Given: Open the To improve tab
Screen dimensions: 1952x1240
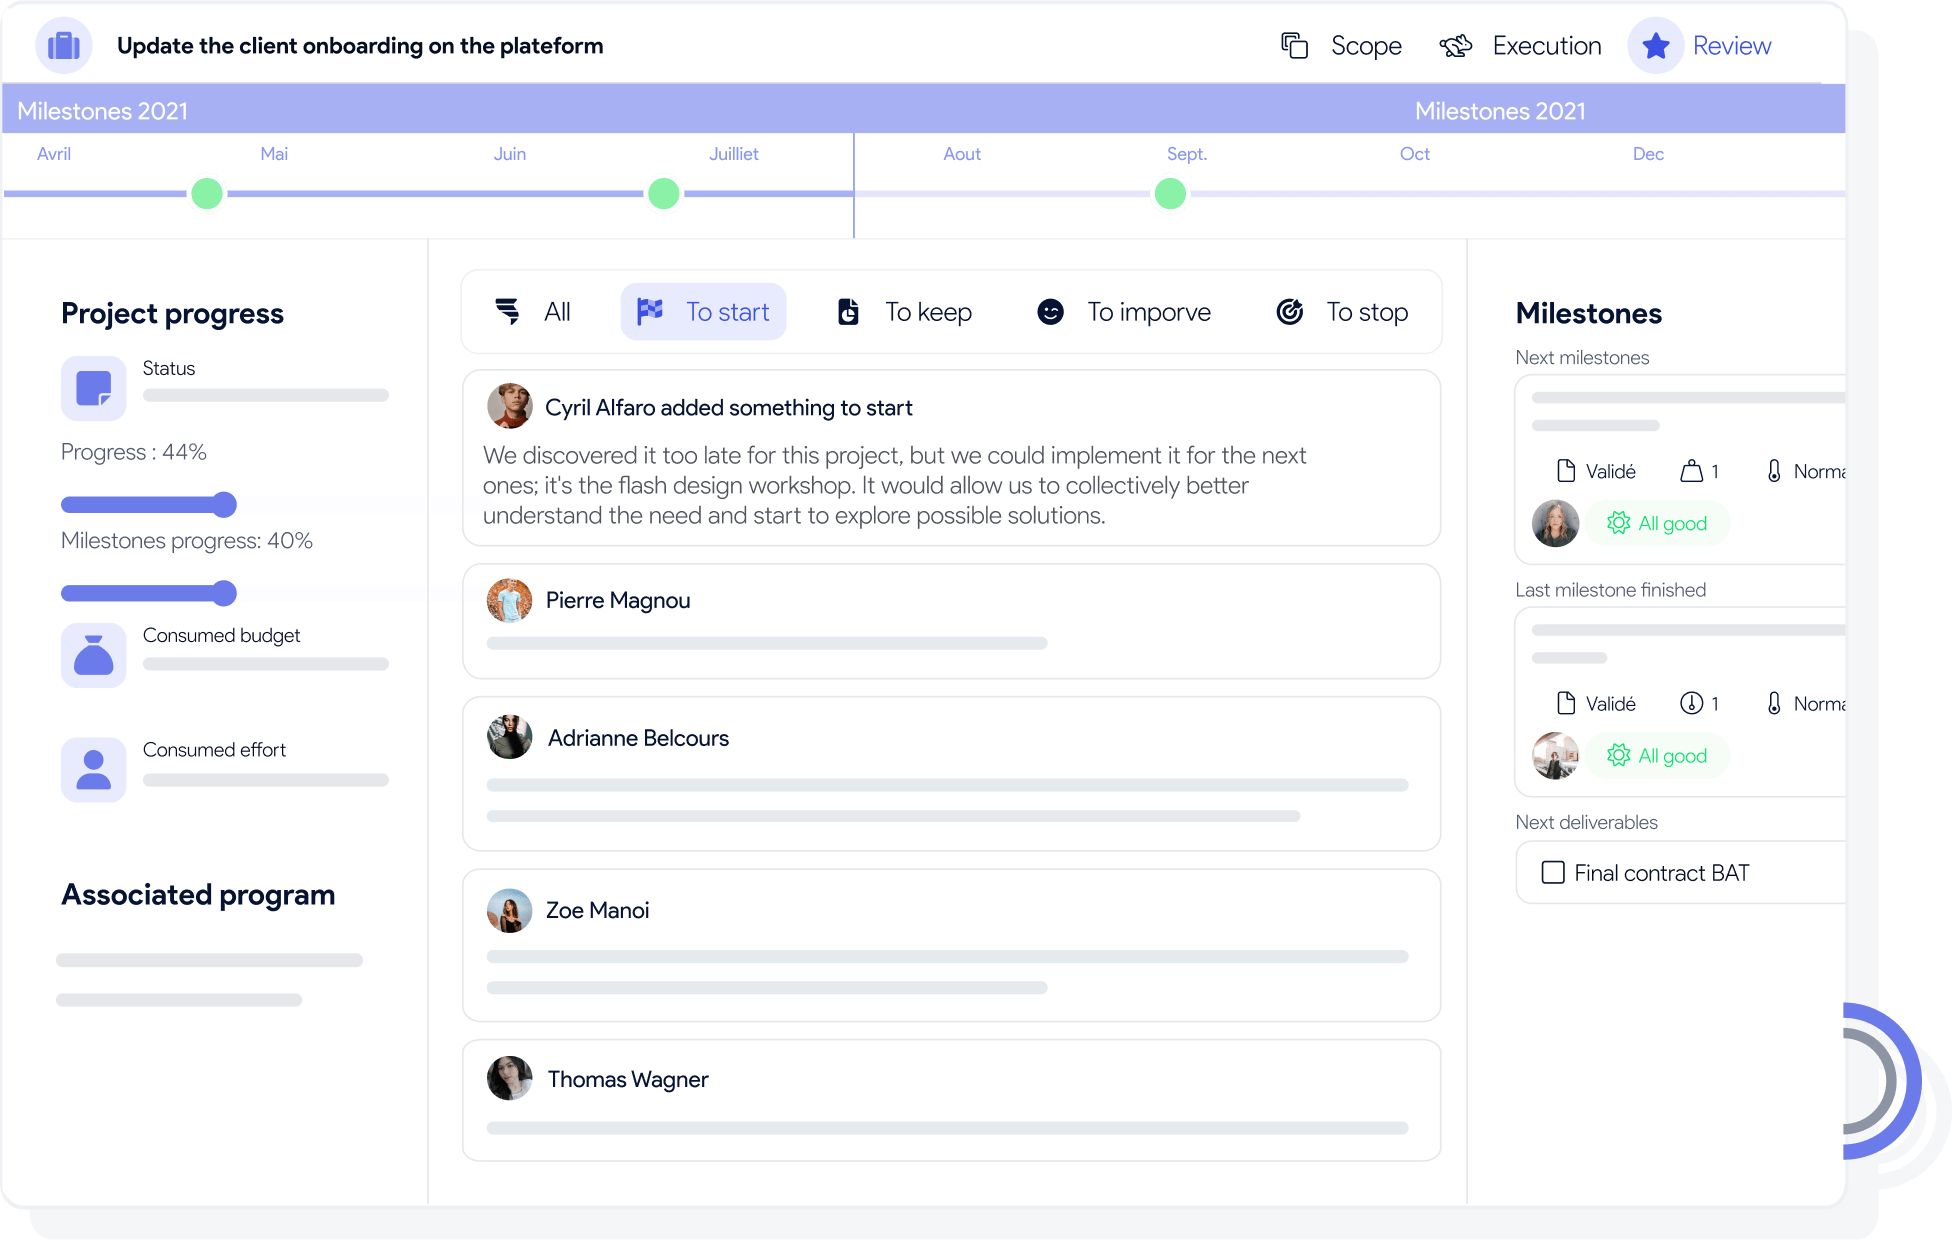Looking at the screenshot, I should pyautogui.click(x=1124, y=312).
